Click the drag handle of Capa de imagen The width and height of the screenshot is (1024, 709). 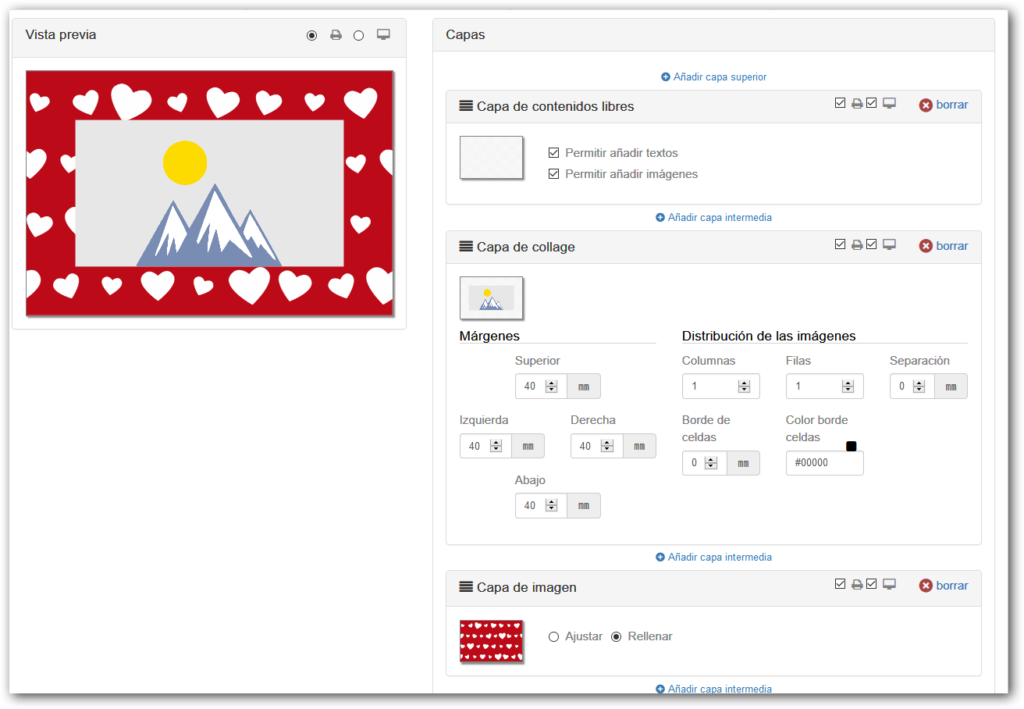(466, 586)
